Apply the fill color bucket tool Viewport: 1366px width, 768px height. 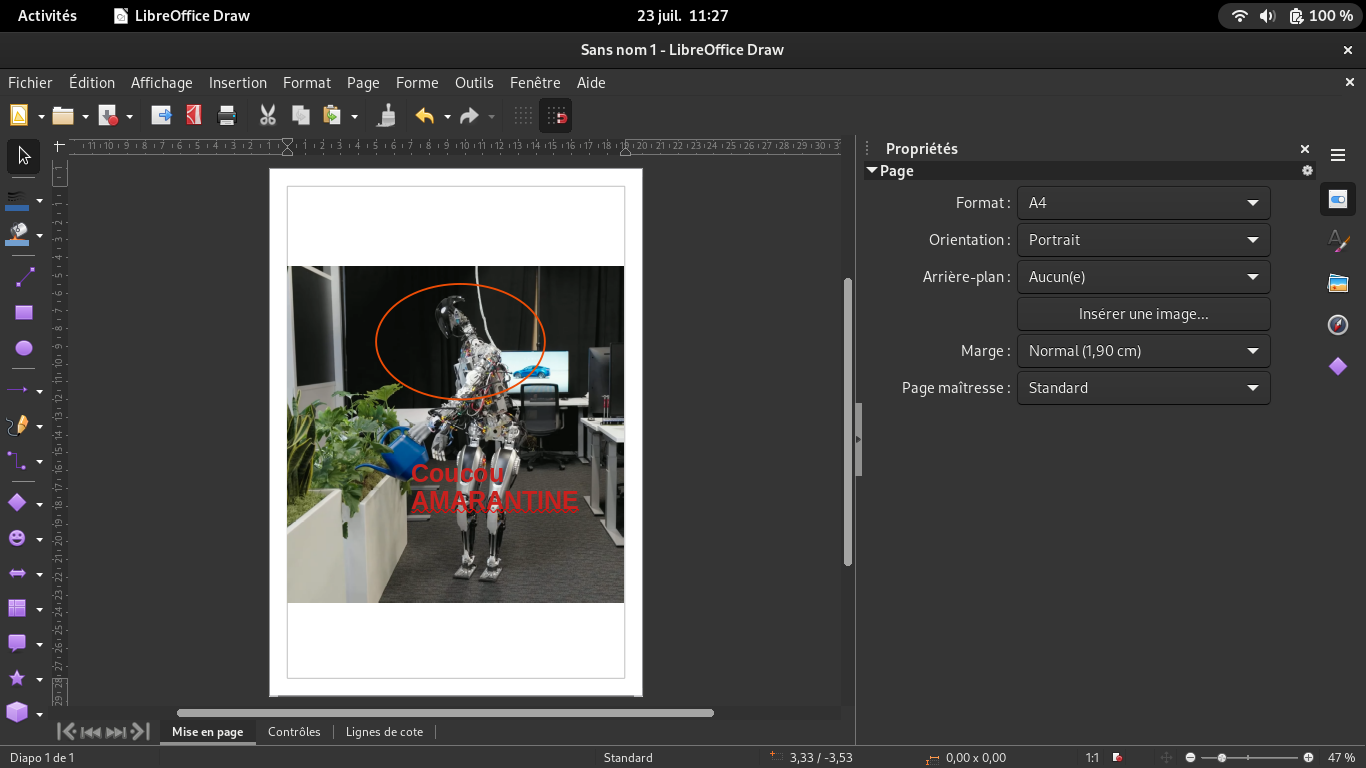18,235
